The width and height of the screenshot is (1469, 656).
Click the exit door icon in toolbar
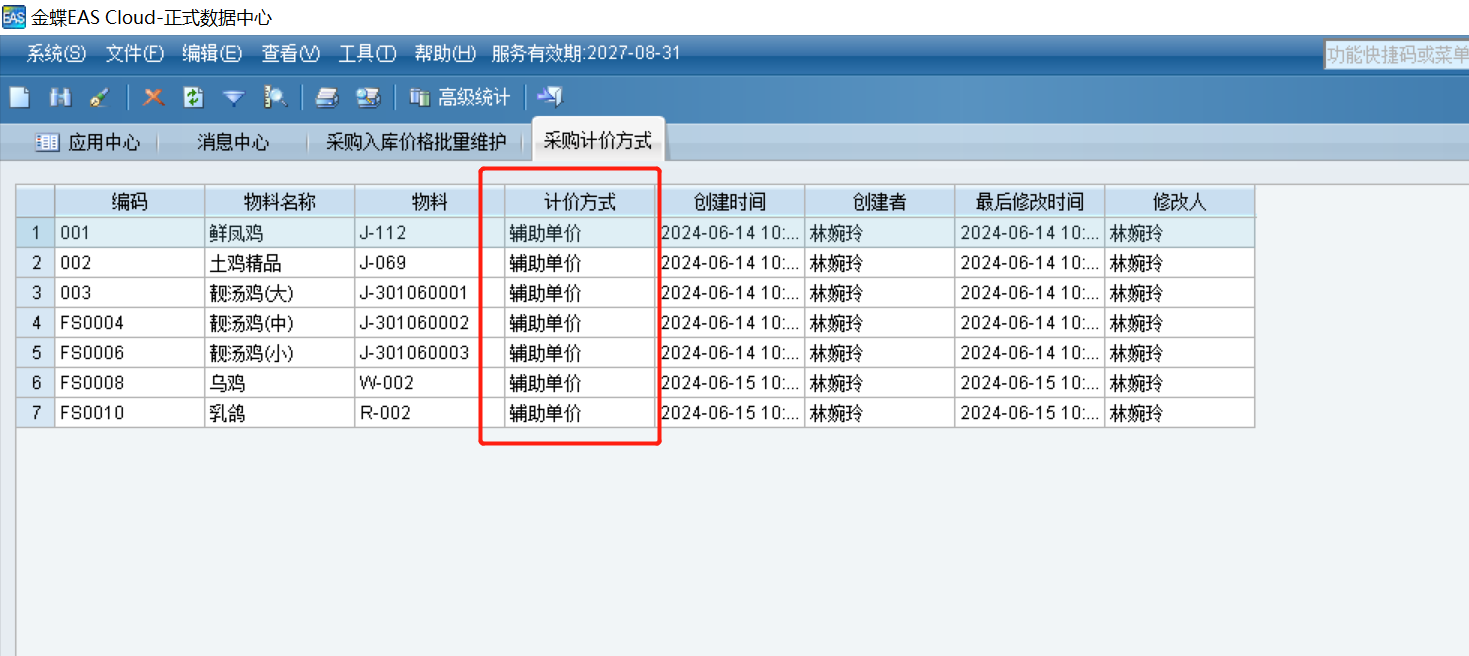(x=549, y=97)
